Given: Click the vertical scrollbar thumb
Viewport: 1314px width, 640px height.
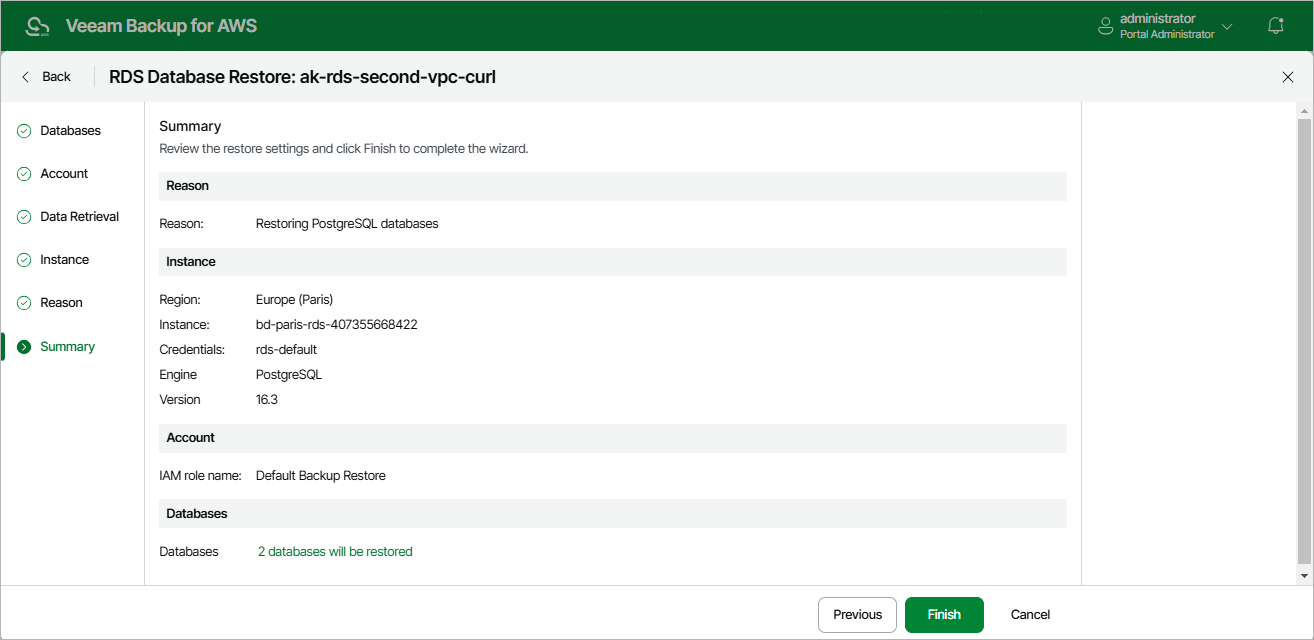Looking at the screenshot, I should 1304,340.
